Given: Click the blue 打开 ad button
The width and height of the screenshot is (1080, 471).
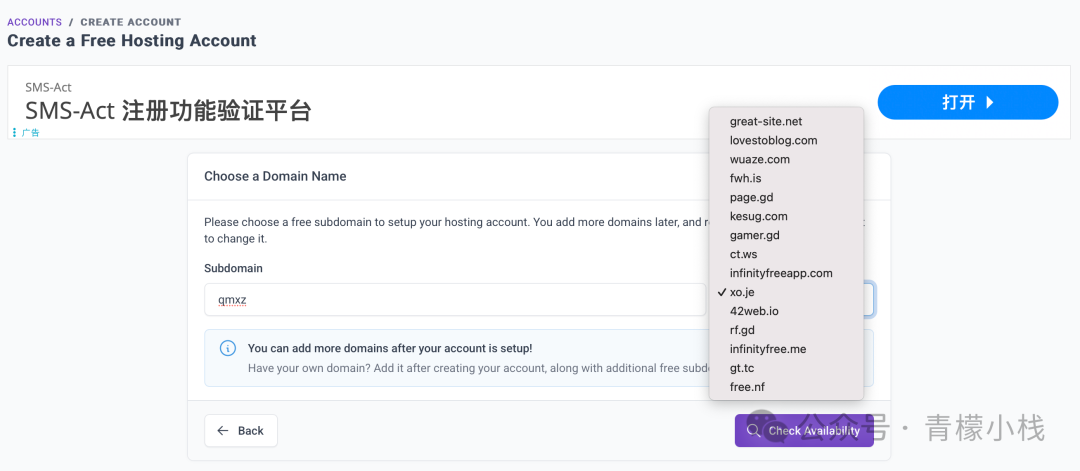Looking at the screenshot, I should [967, 102].
